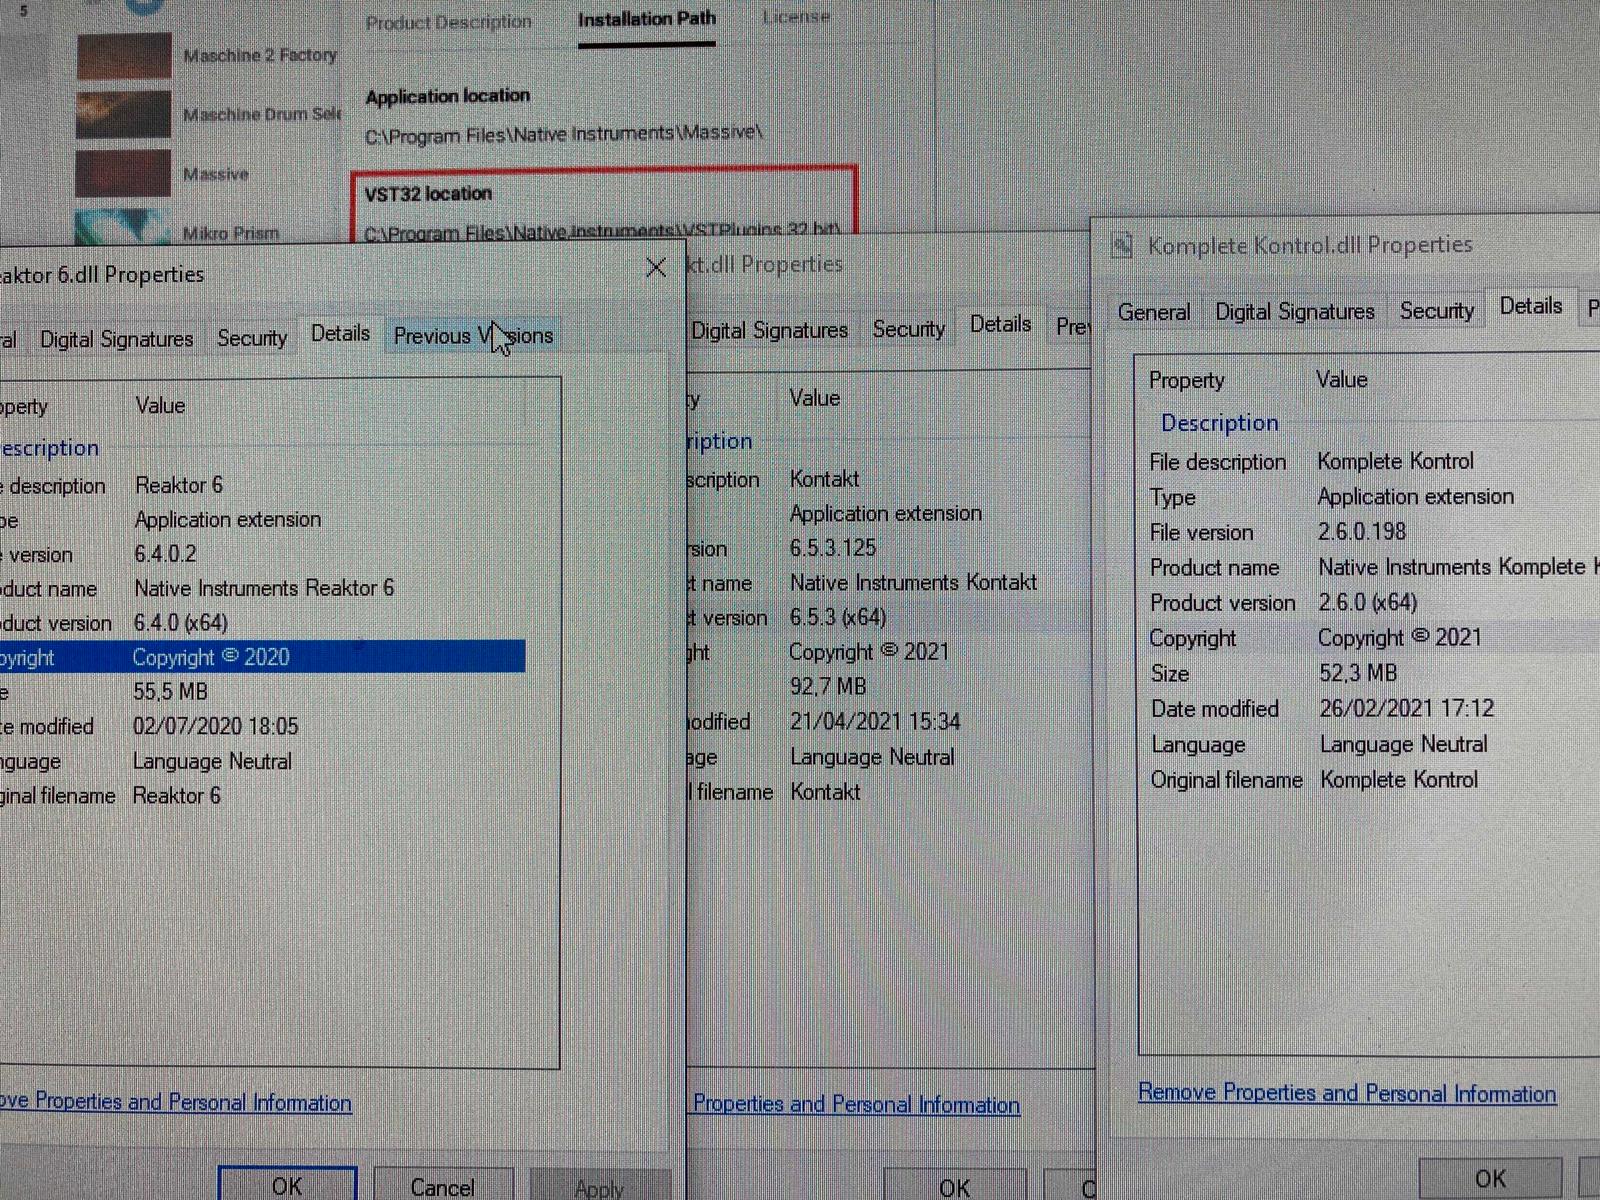
Task: Click Reaktor date modified 02/07/2020 18:05
Action: (x=215, y=726)
